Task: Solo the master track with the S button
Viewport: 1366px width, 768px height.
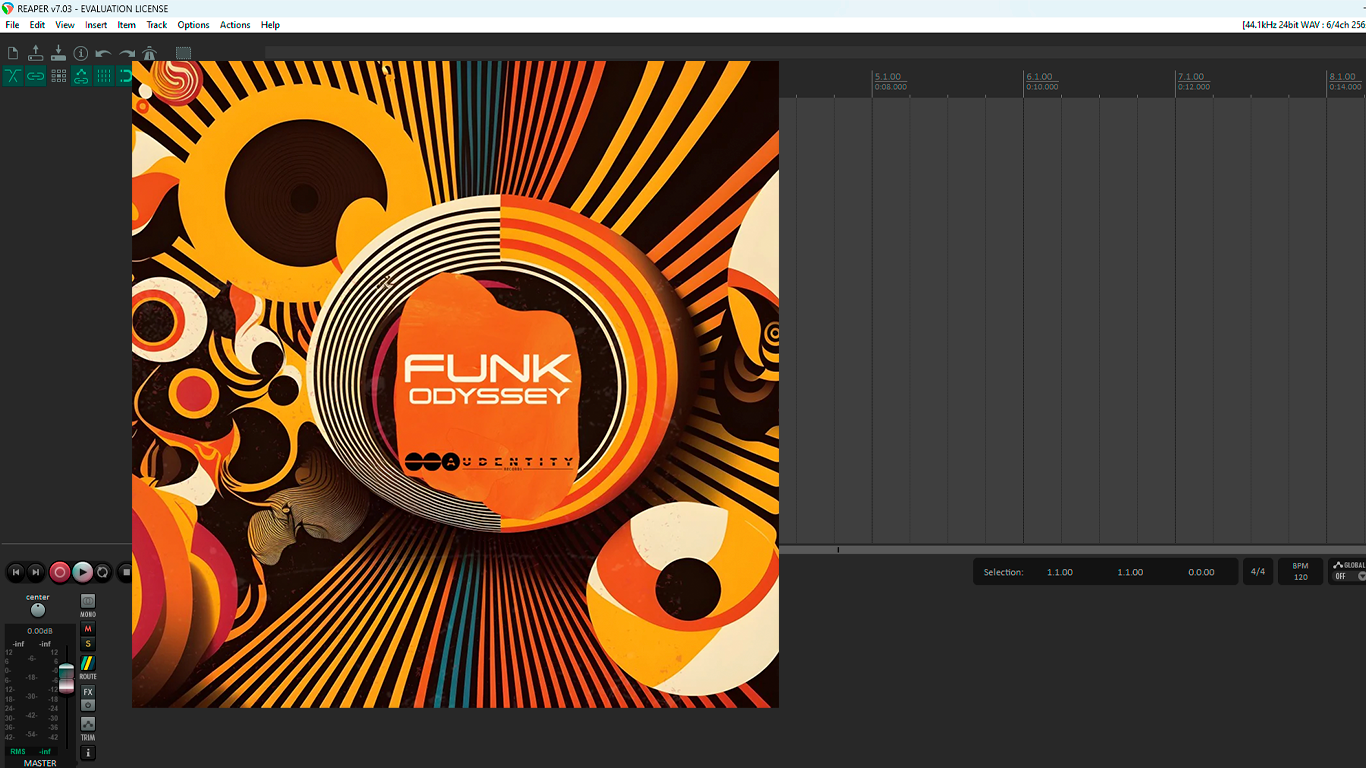Action: (88, 644)
